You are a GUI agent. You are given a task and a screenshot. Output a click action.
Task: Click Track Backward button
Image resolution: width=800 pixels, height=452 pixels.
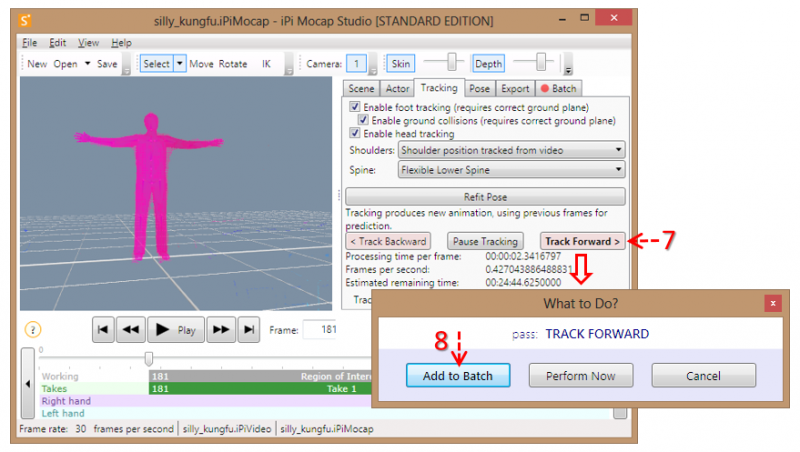[x=388, y=241]
